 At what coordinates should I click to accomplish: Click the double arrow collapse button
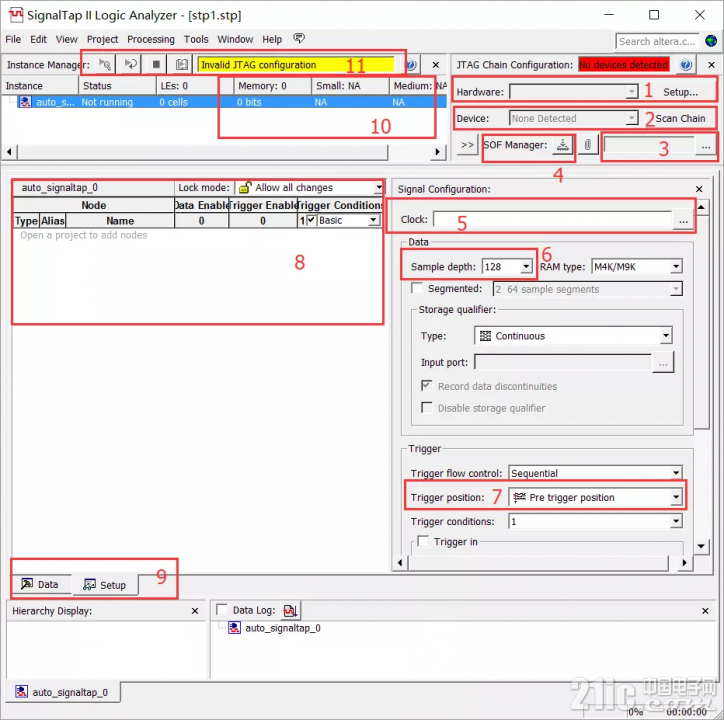[x=467, y=145]
